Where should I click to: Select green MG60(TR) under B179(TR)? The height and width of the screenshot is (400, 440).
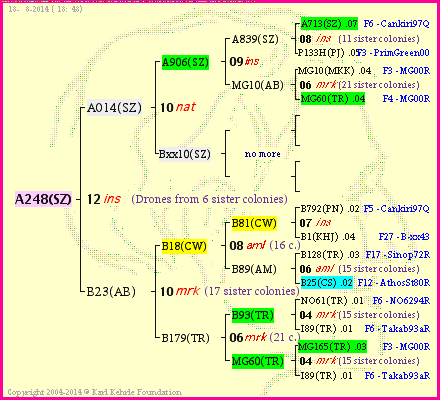(x=258, y=361)
